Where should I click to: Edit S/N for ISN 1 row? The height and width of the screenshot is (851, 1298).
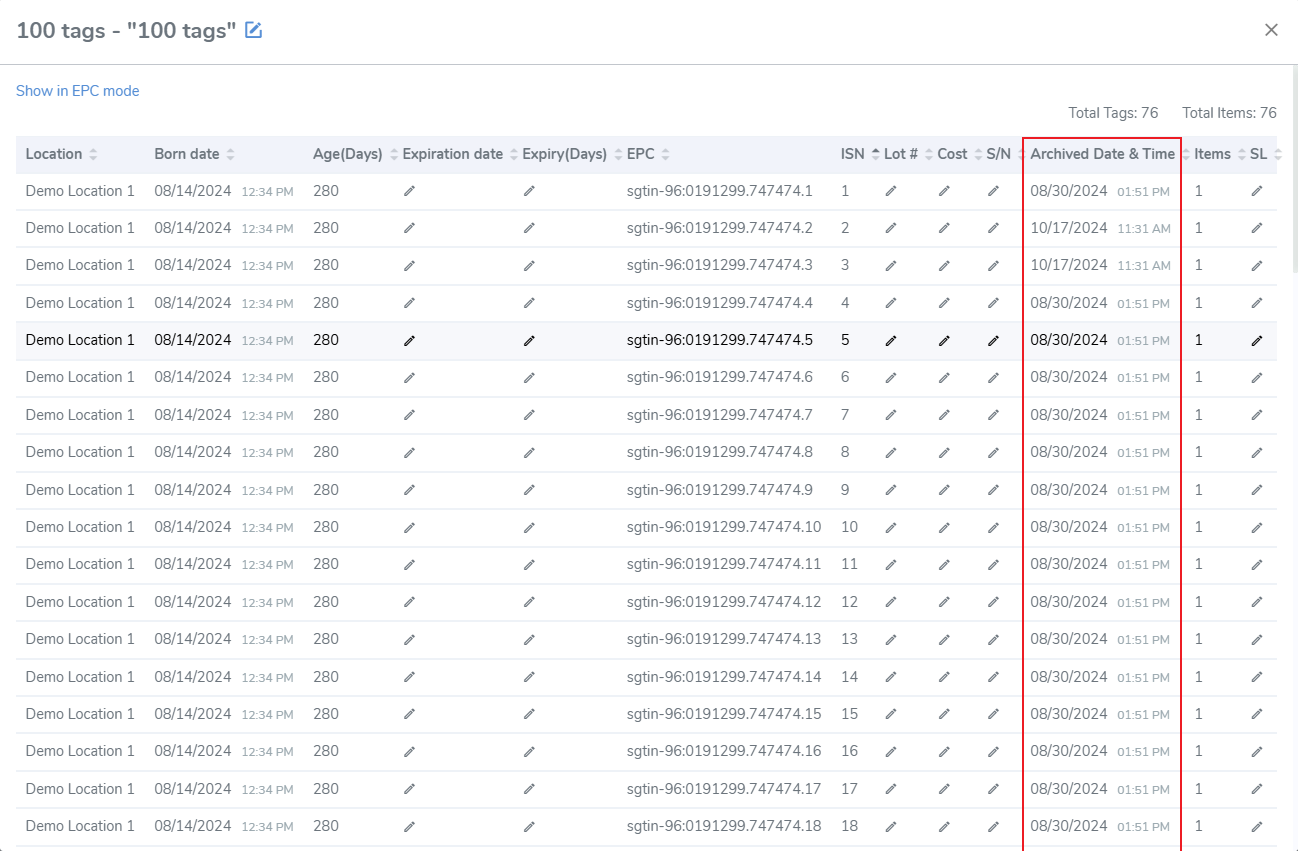(993, 191)
